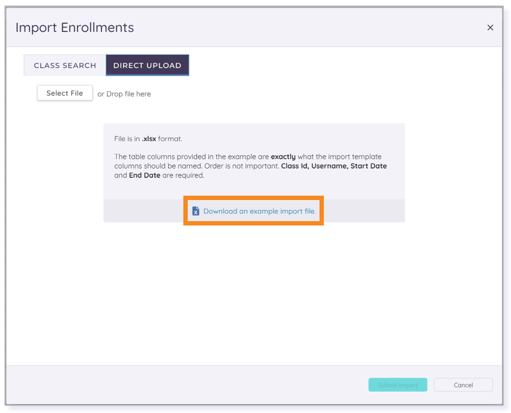Click the Select File button

tap(65, 93)
